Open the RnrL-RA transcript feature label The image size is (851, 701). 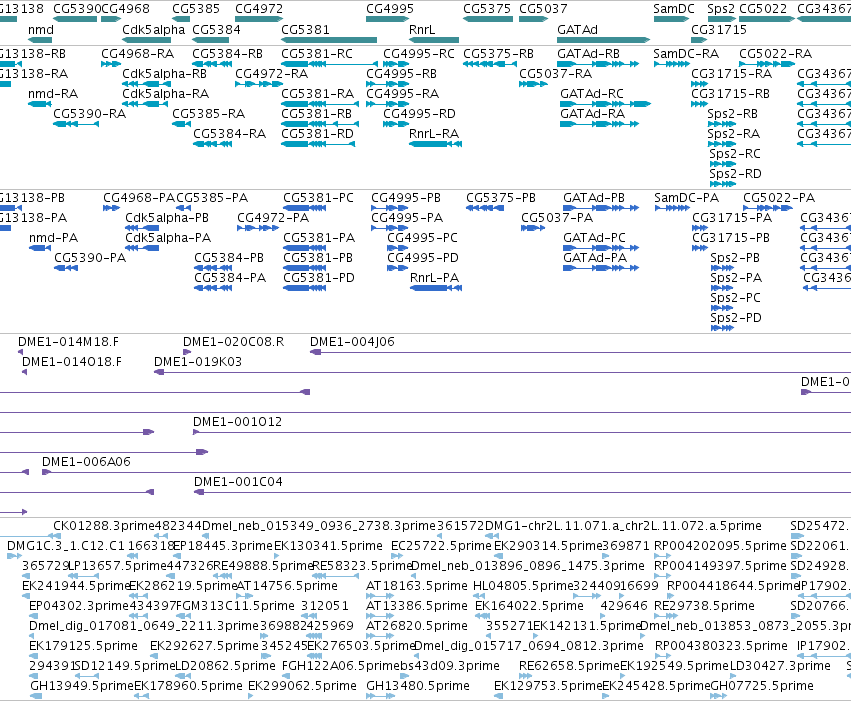click(x=434, y=133)
